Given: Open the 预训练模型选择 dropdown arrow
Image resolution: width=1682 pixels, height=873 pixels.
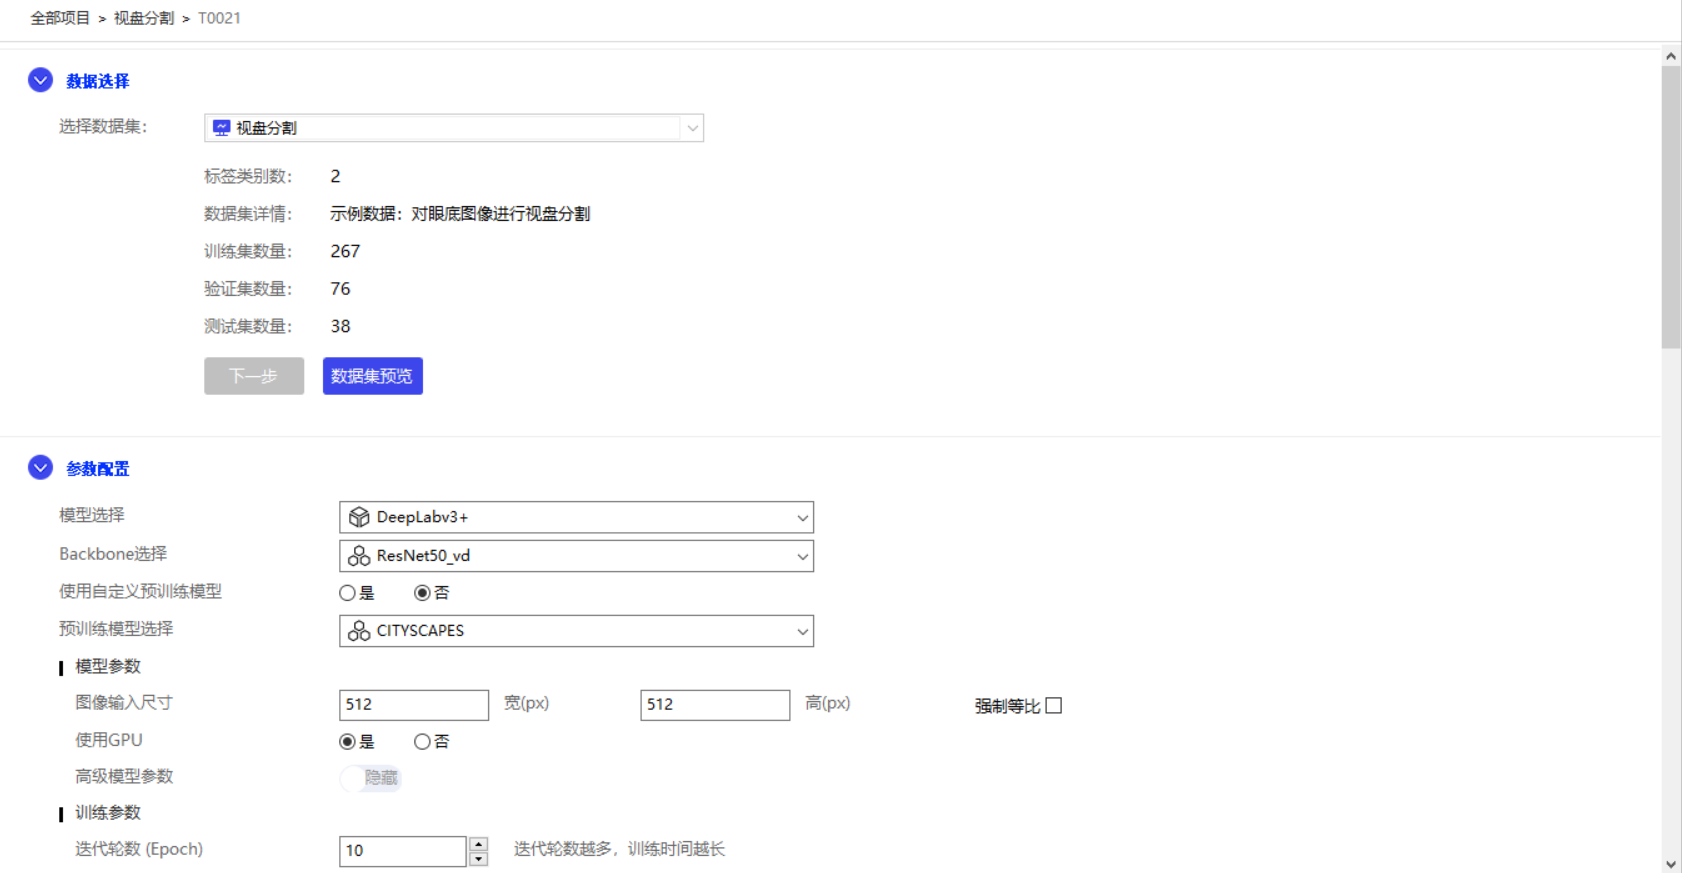Looking at the screenshot, I should [x=802, y=631].
